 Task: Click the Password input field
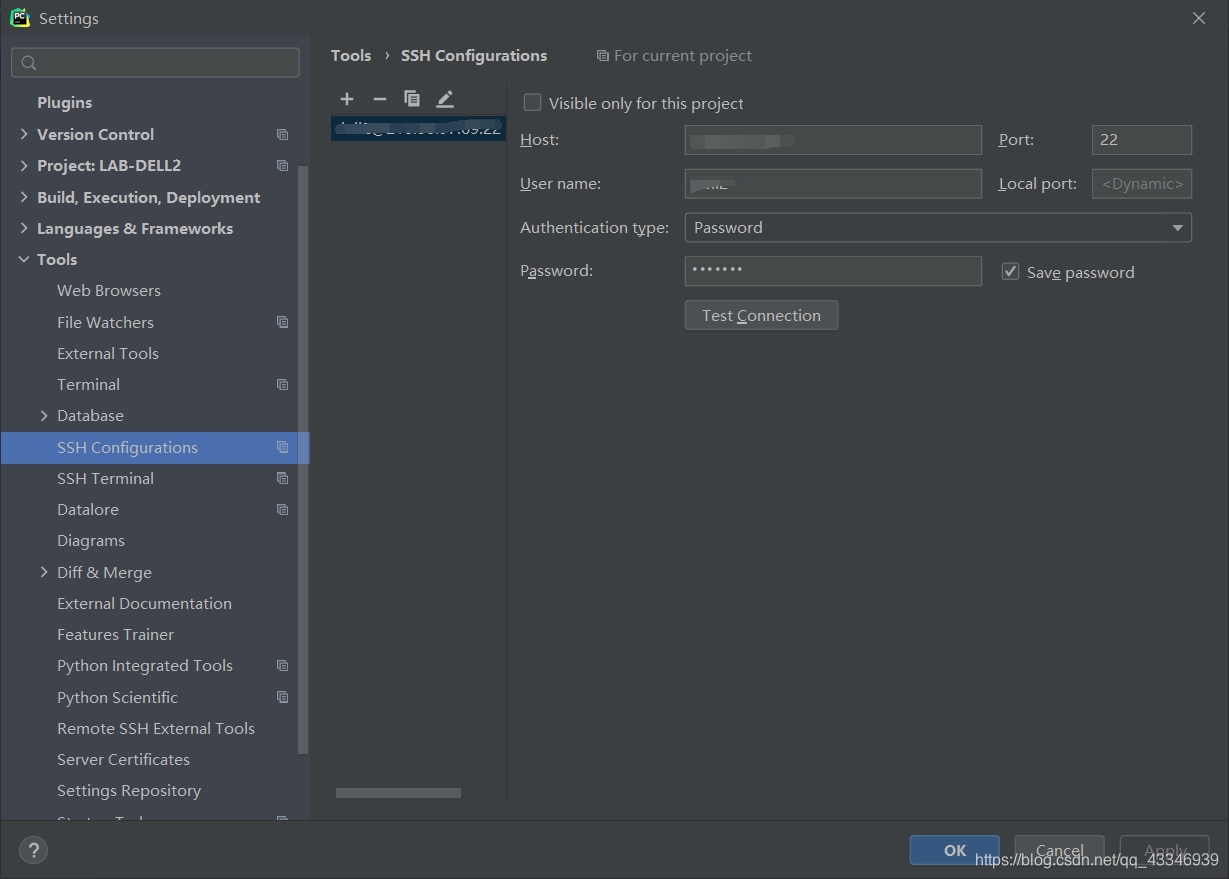833,271
